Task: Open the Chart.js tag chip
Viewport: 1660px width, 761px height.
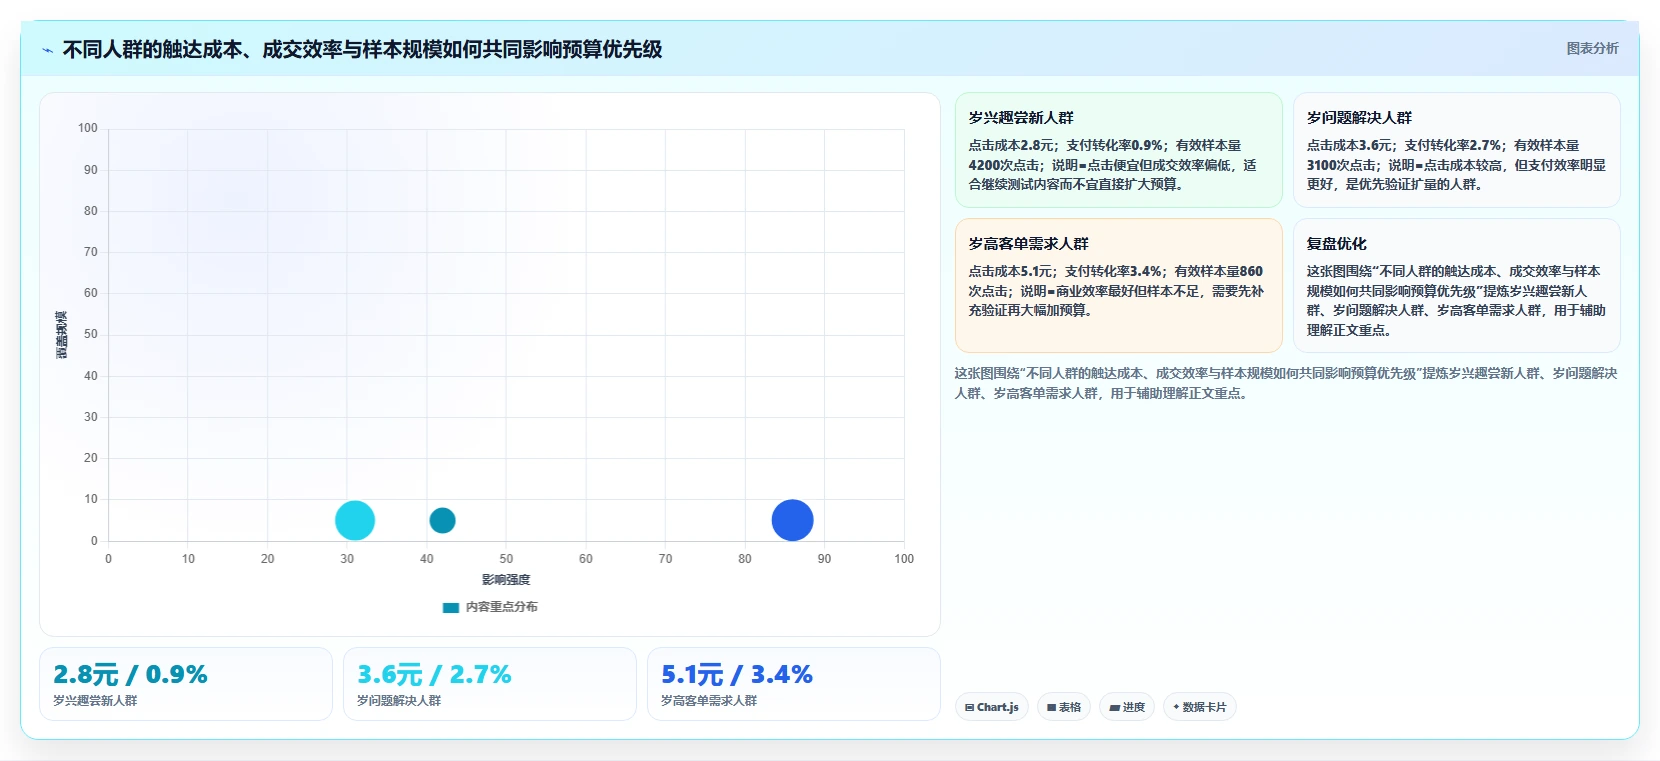Action: [x=992, y=707]
